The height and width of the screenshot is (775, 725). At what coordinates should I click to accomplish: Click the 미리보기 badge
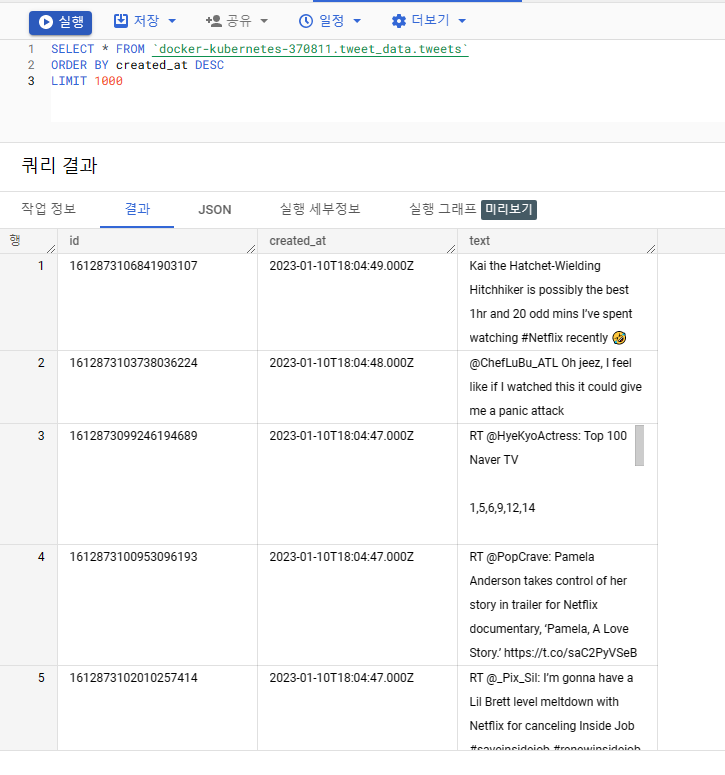(x=509, y=210)
